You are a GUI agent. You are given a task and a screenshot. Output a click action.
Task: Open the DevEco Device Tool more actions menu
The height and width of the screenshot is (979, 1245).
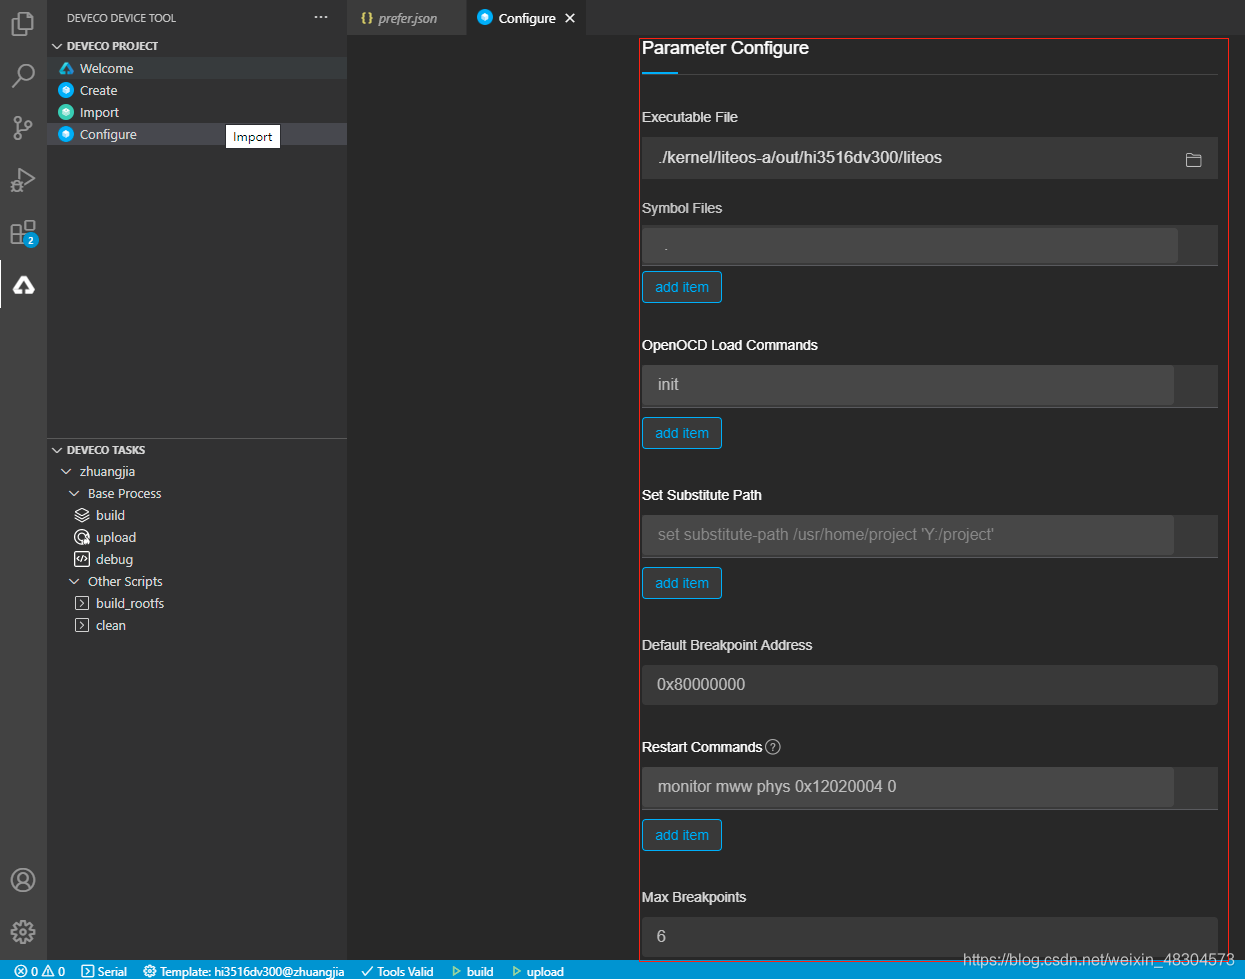321,17
